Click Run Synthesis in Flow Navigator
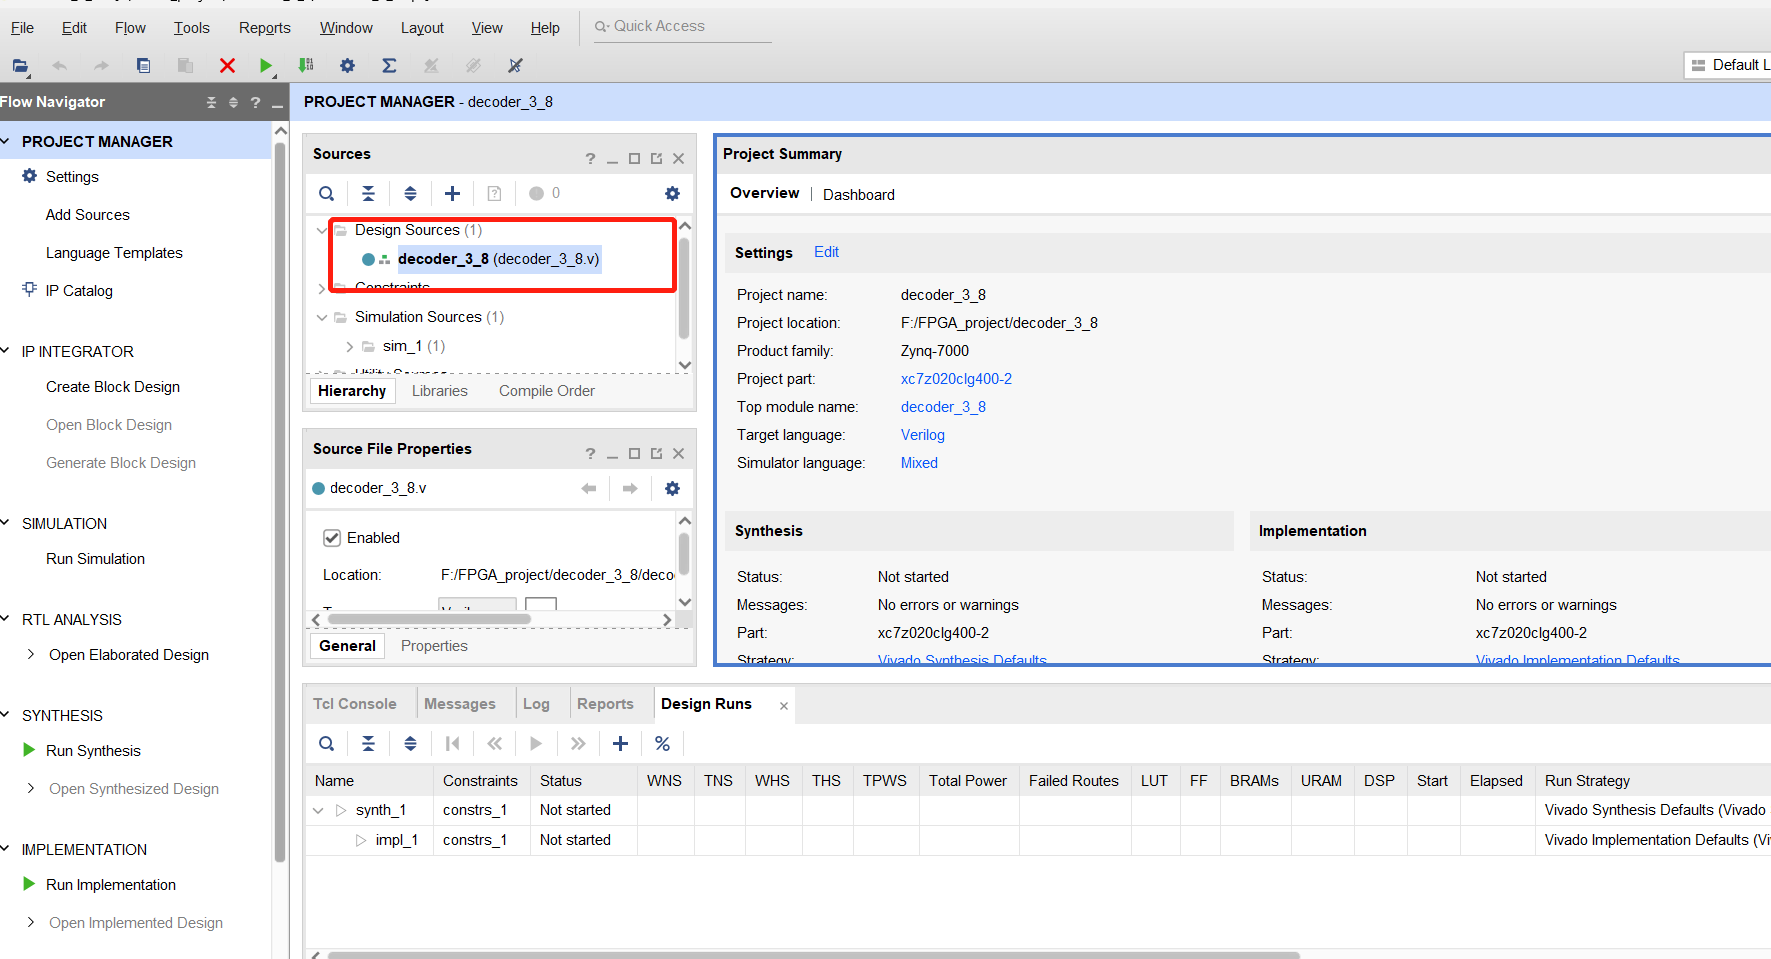This screenshot has width=1771, height=959. coord(93,751)
